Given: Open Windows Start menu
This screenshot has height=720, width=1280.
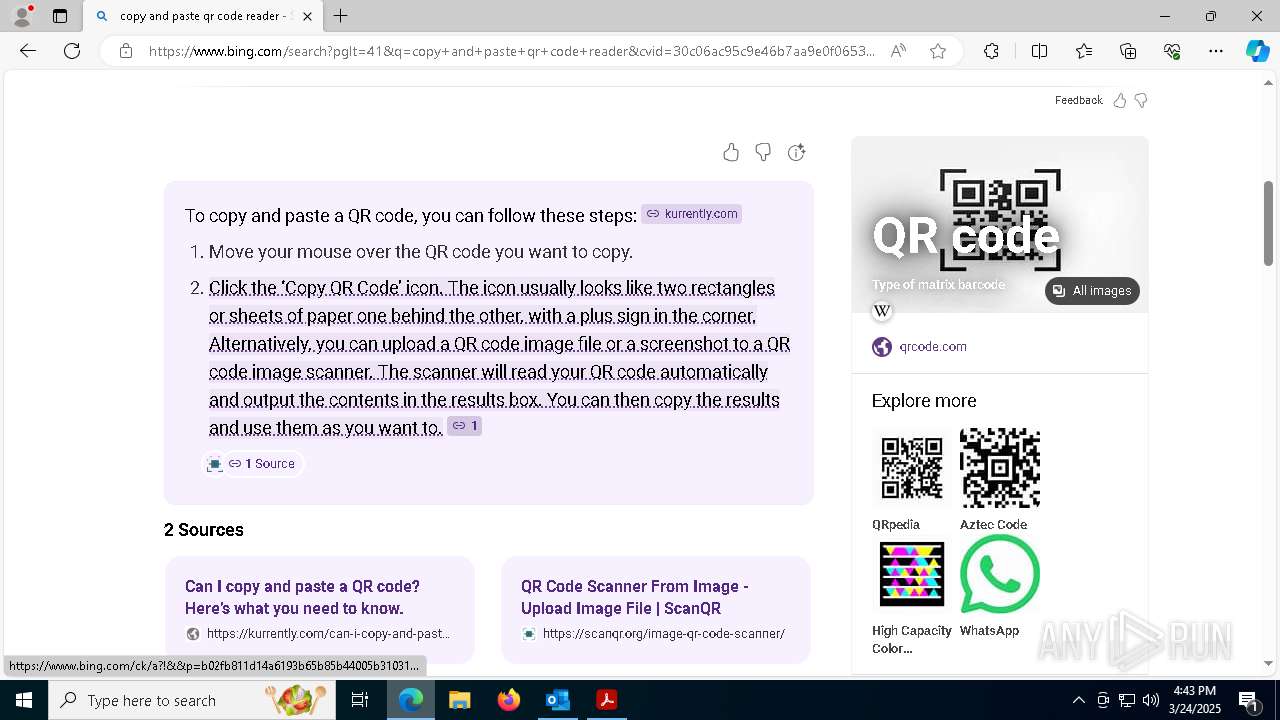Looking at the screenshot, I should click(x=24, y=700).
